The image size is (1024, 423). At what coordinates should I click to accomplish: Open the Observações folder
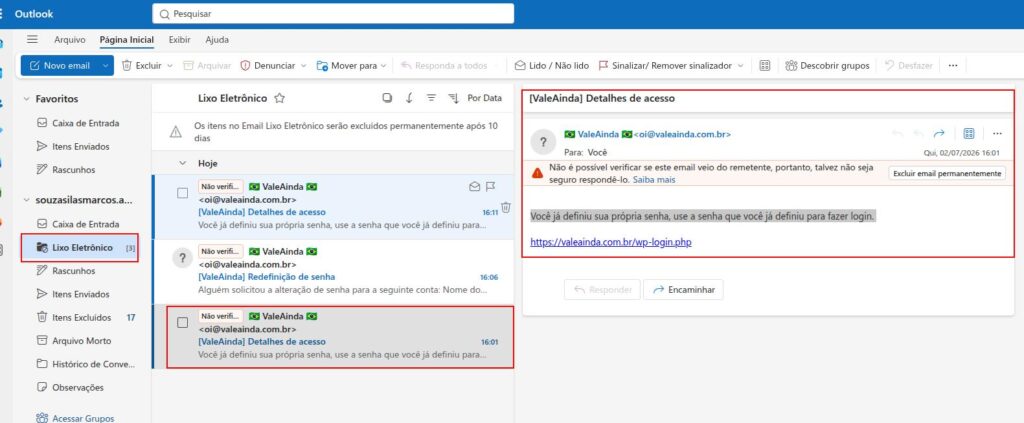78,388
